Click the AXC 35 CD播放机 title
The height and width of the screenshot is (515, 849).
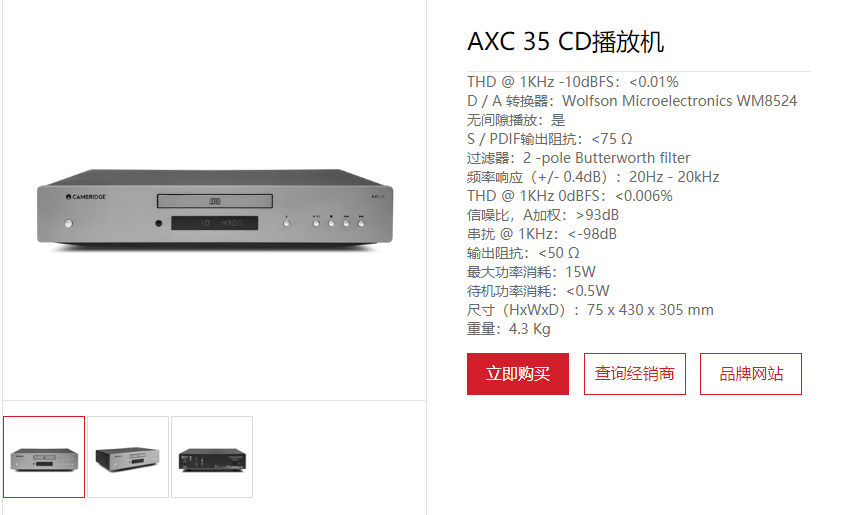pos(566,42)
